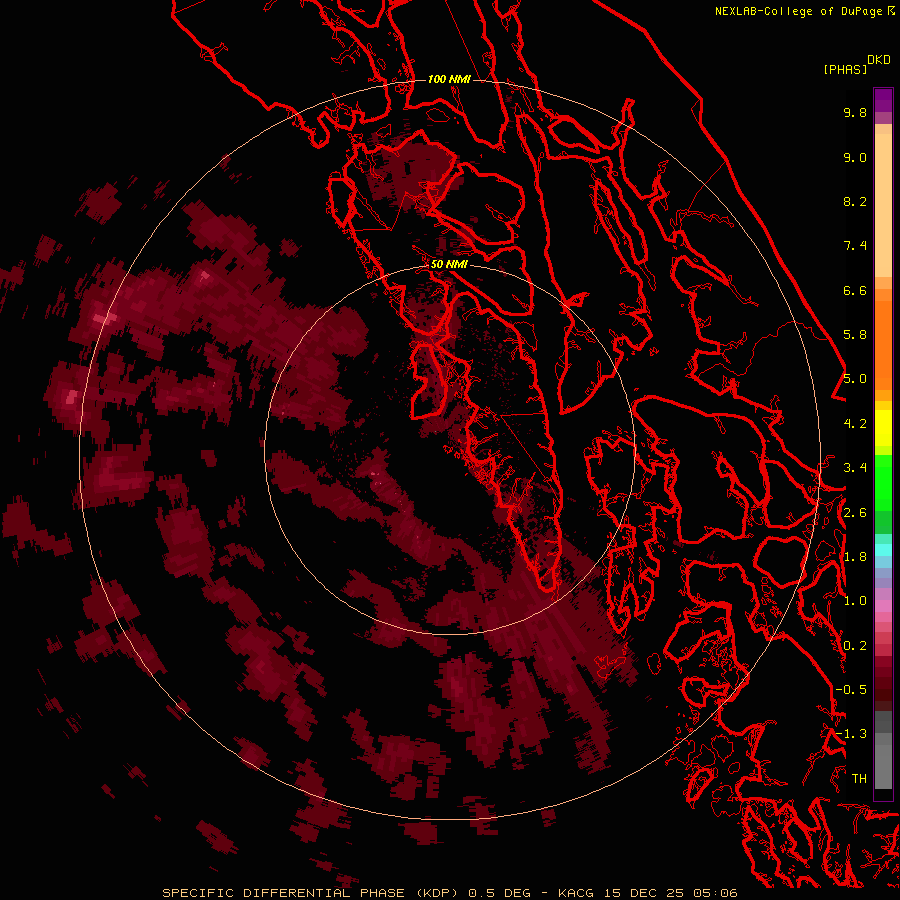Click the 50 NMI range ring label
Viewport: 900px width, 900px height.
tap(449, 264)
